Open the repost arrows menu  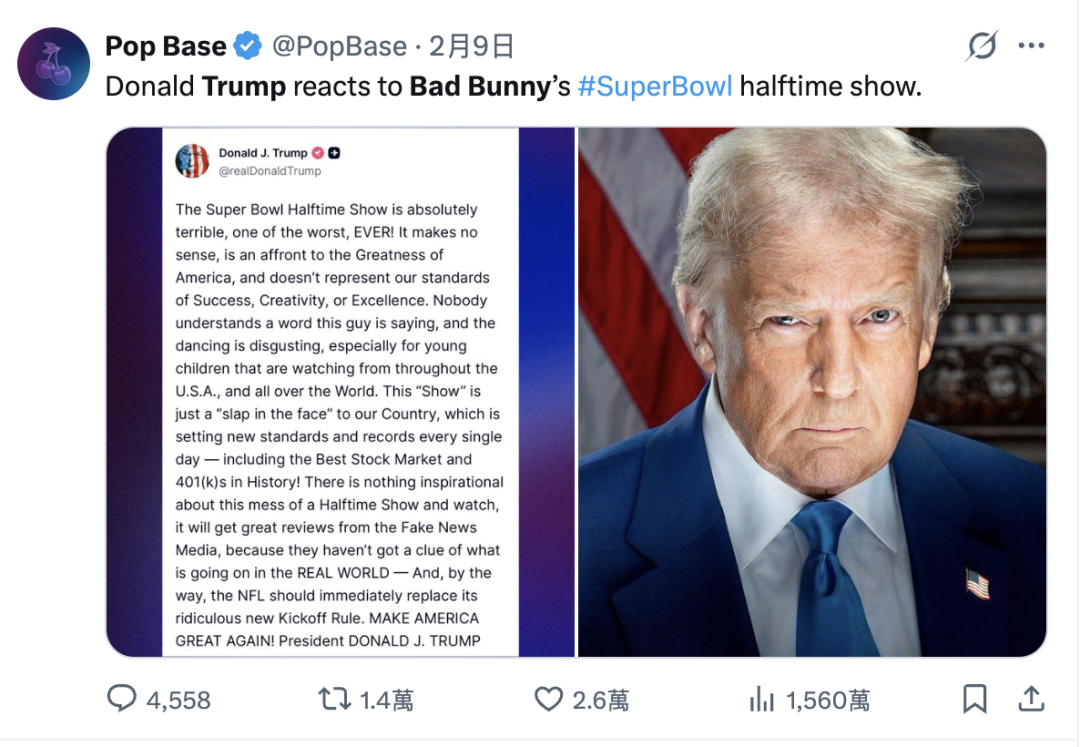point(334,699)
